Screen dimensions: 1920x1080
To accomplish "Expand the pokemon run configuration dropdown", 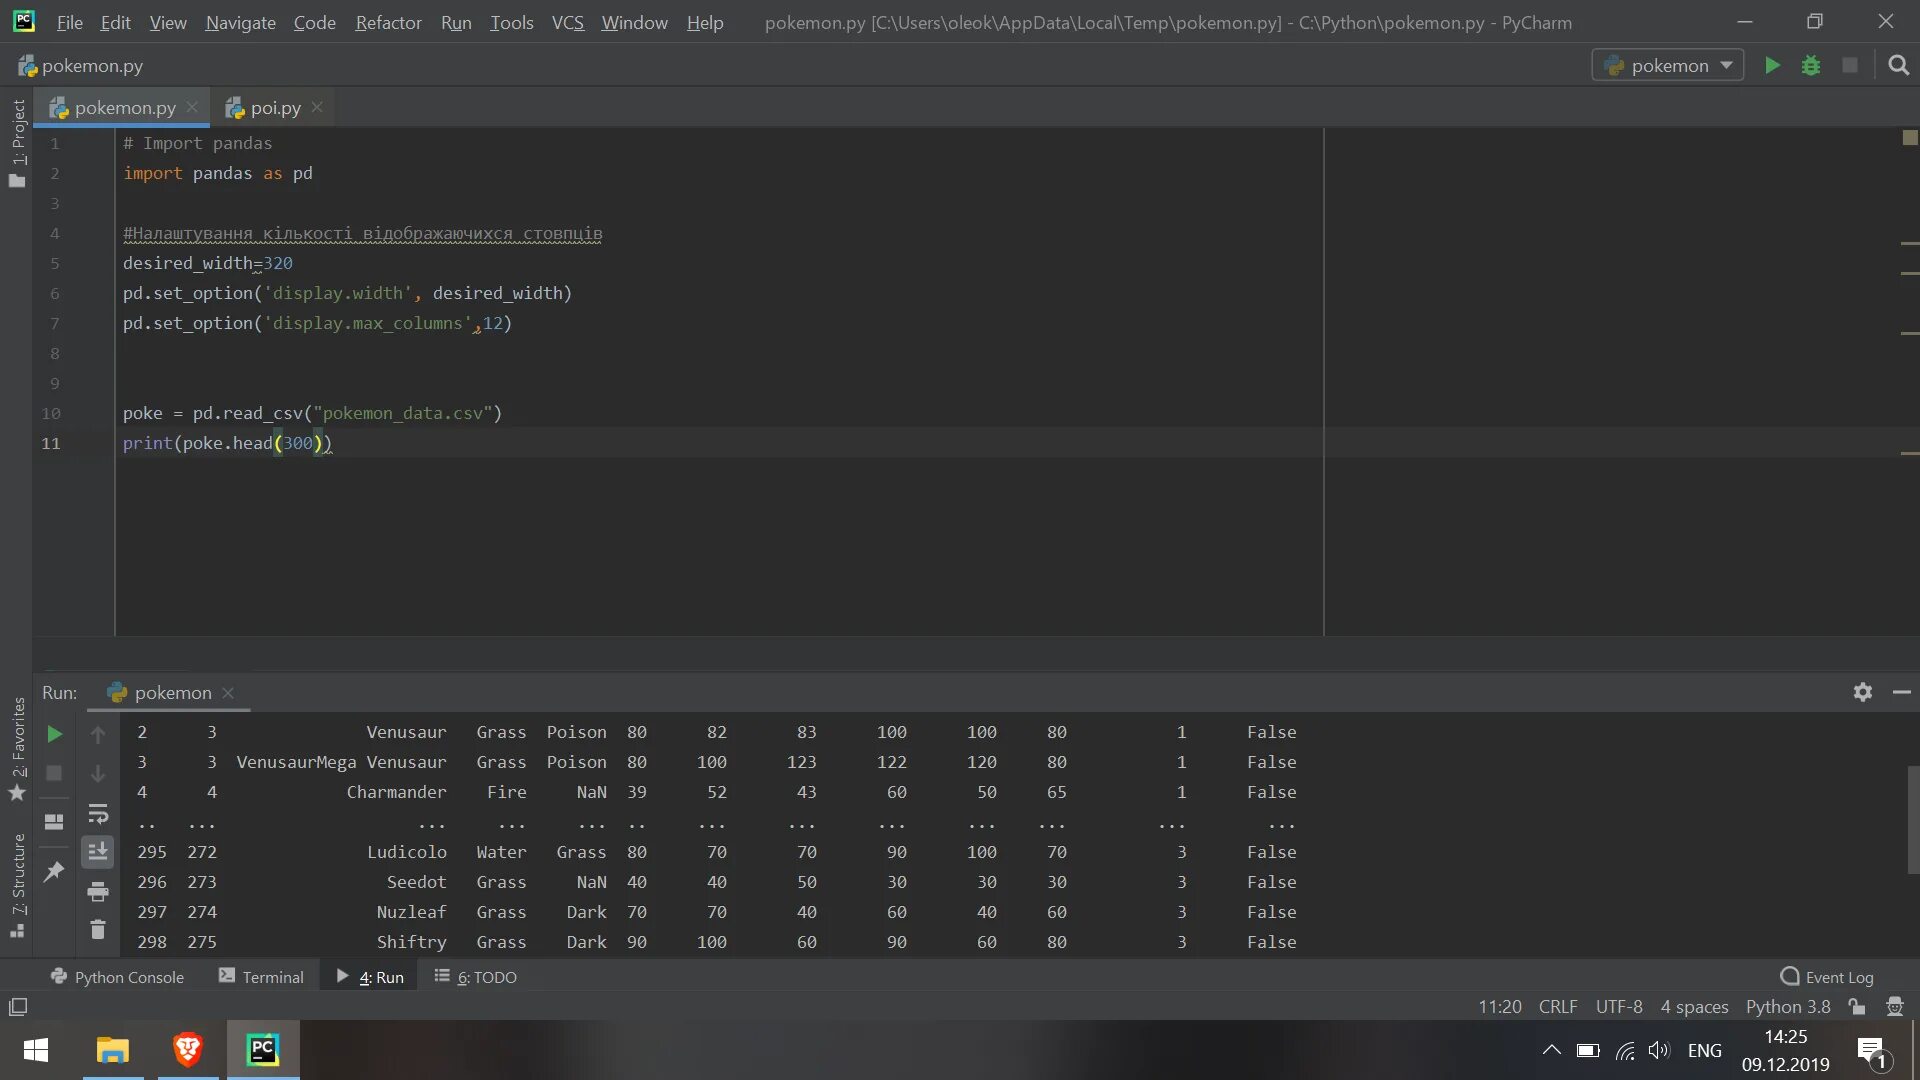I will click(1667, 65).
